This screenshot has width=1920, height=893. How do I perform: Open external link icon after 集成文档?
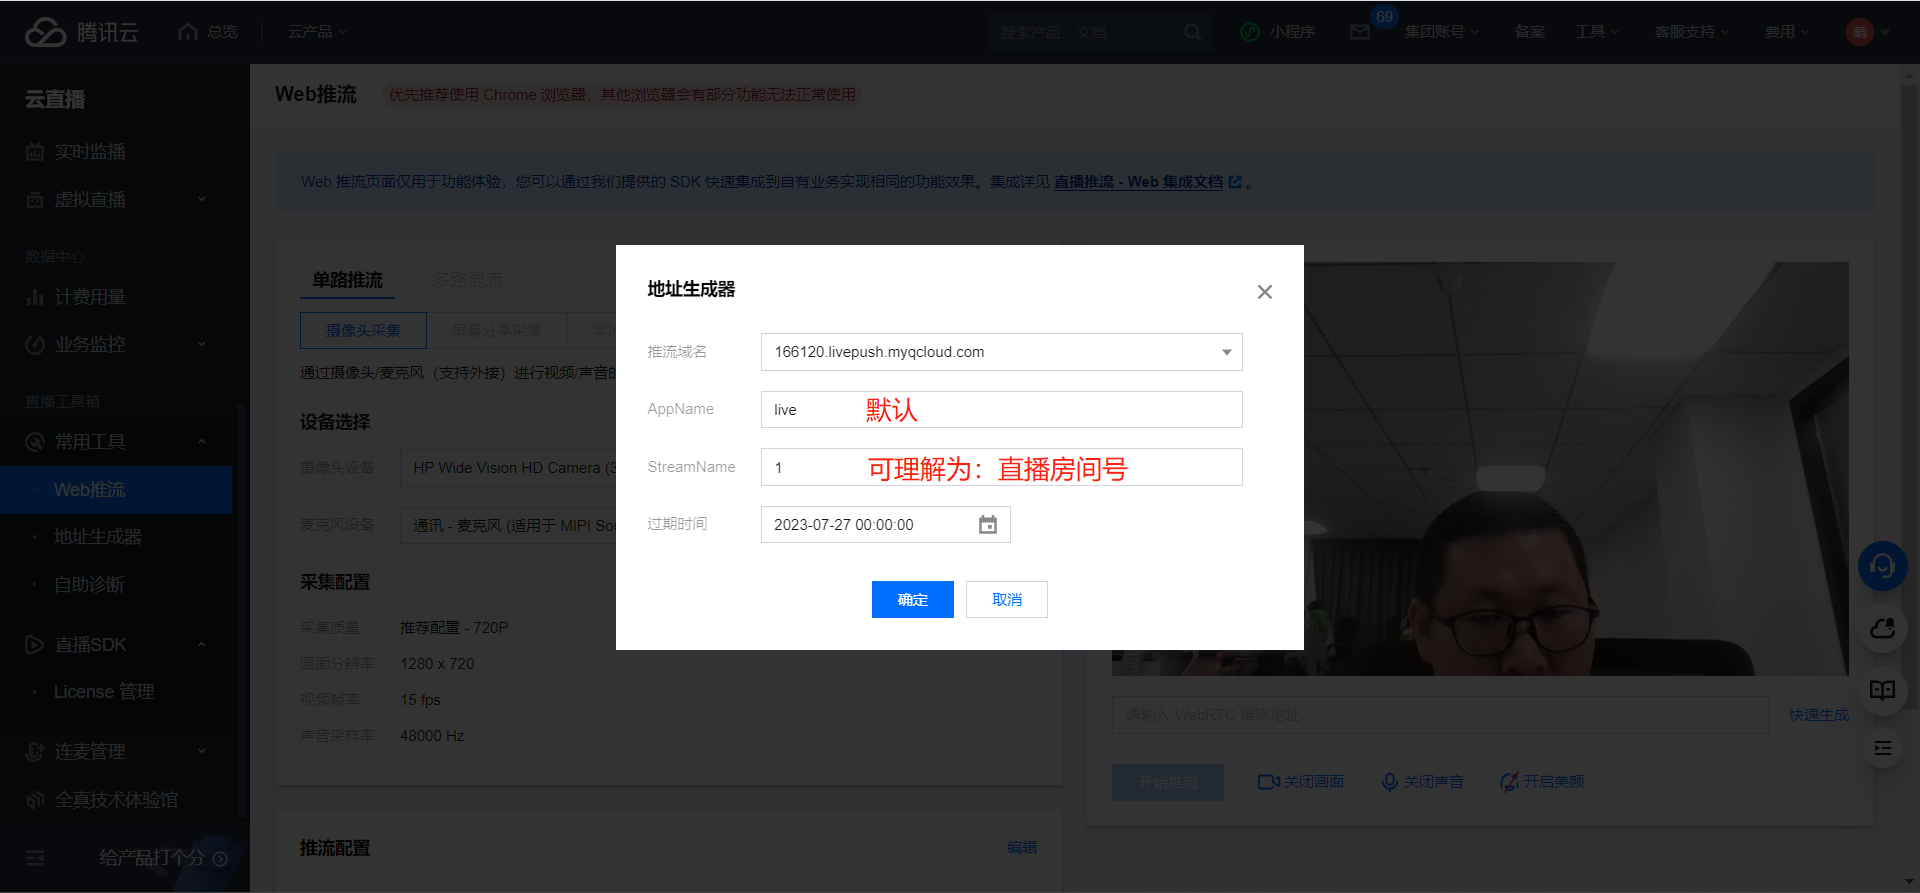(1235, 182)
